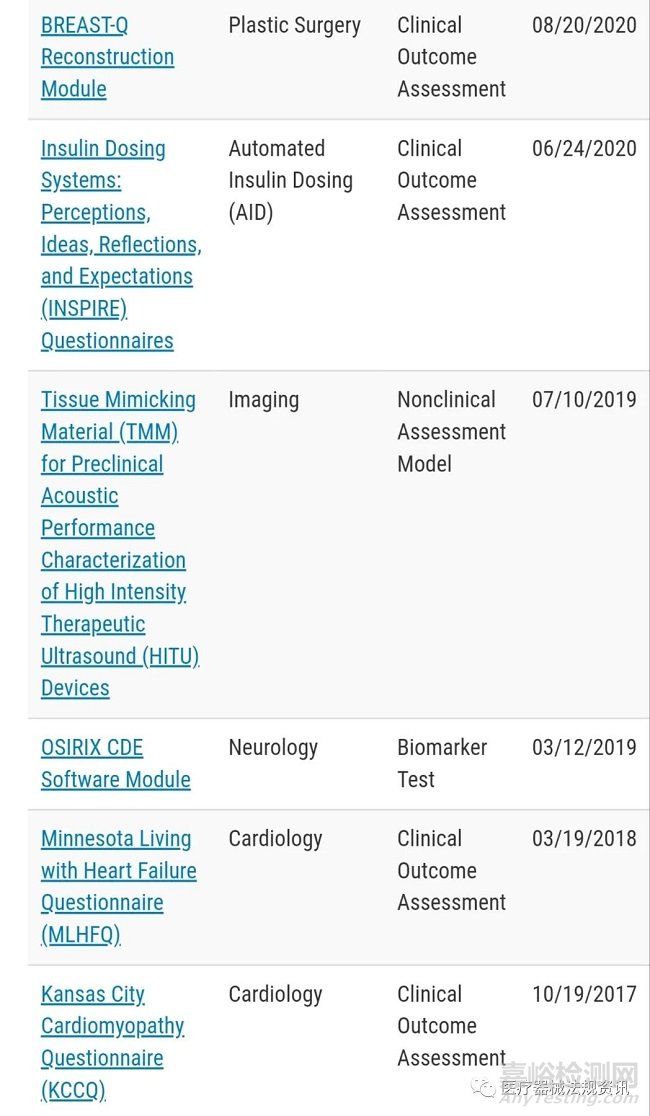This screenshot has height=1116, width=650.
Task: Select the Neurology category cell
Action: [x=272, y=748]
